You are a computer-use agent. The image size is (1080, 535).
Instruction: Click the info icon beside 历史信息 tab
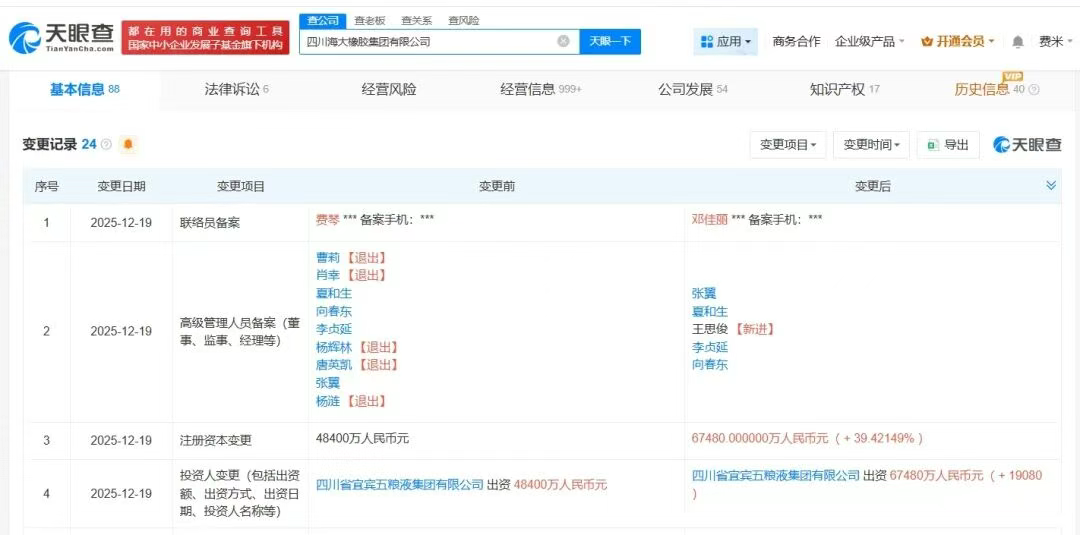tap(1034, 90)
